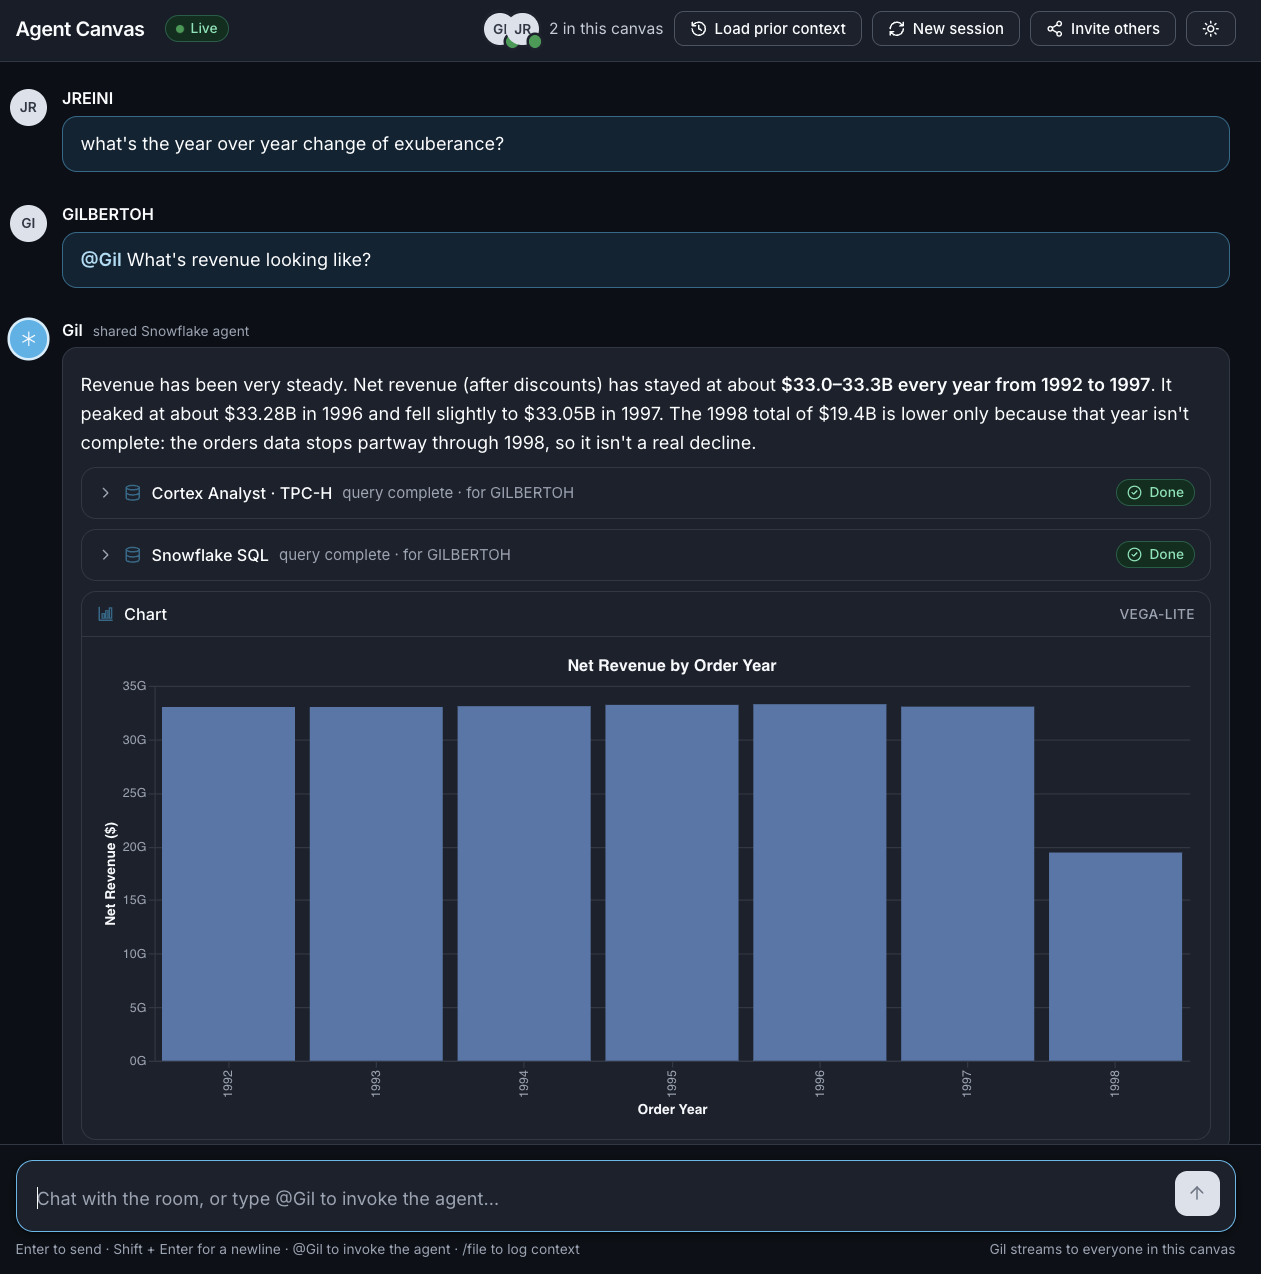Click the Cortex Analyst · TPC-H label
The height and width of the screenshot is (1274, 1261).
coord(241,493)
